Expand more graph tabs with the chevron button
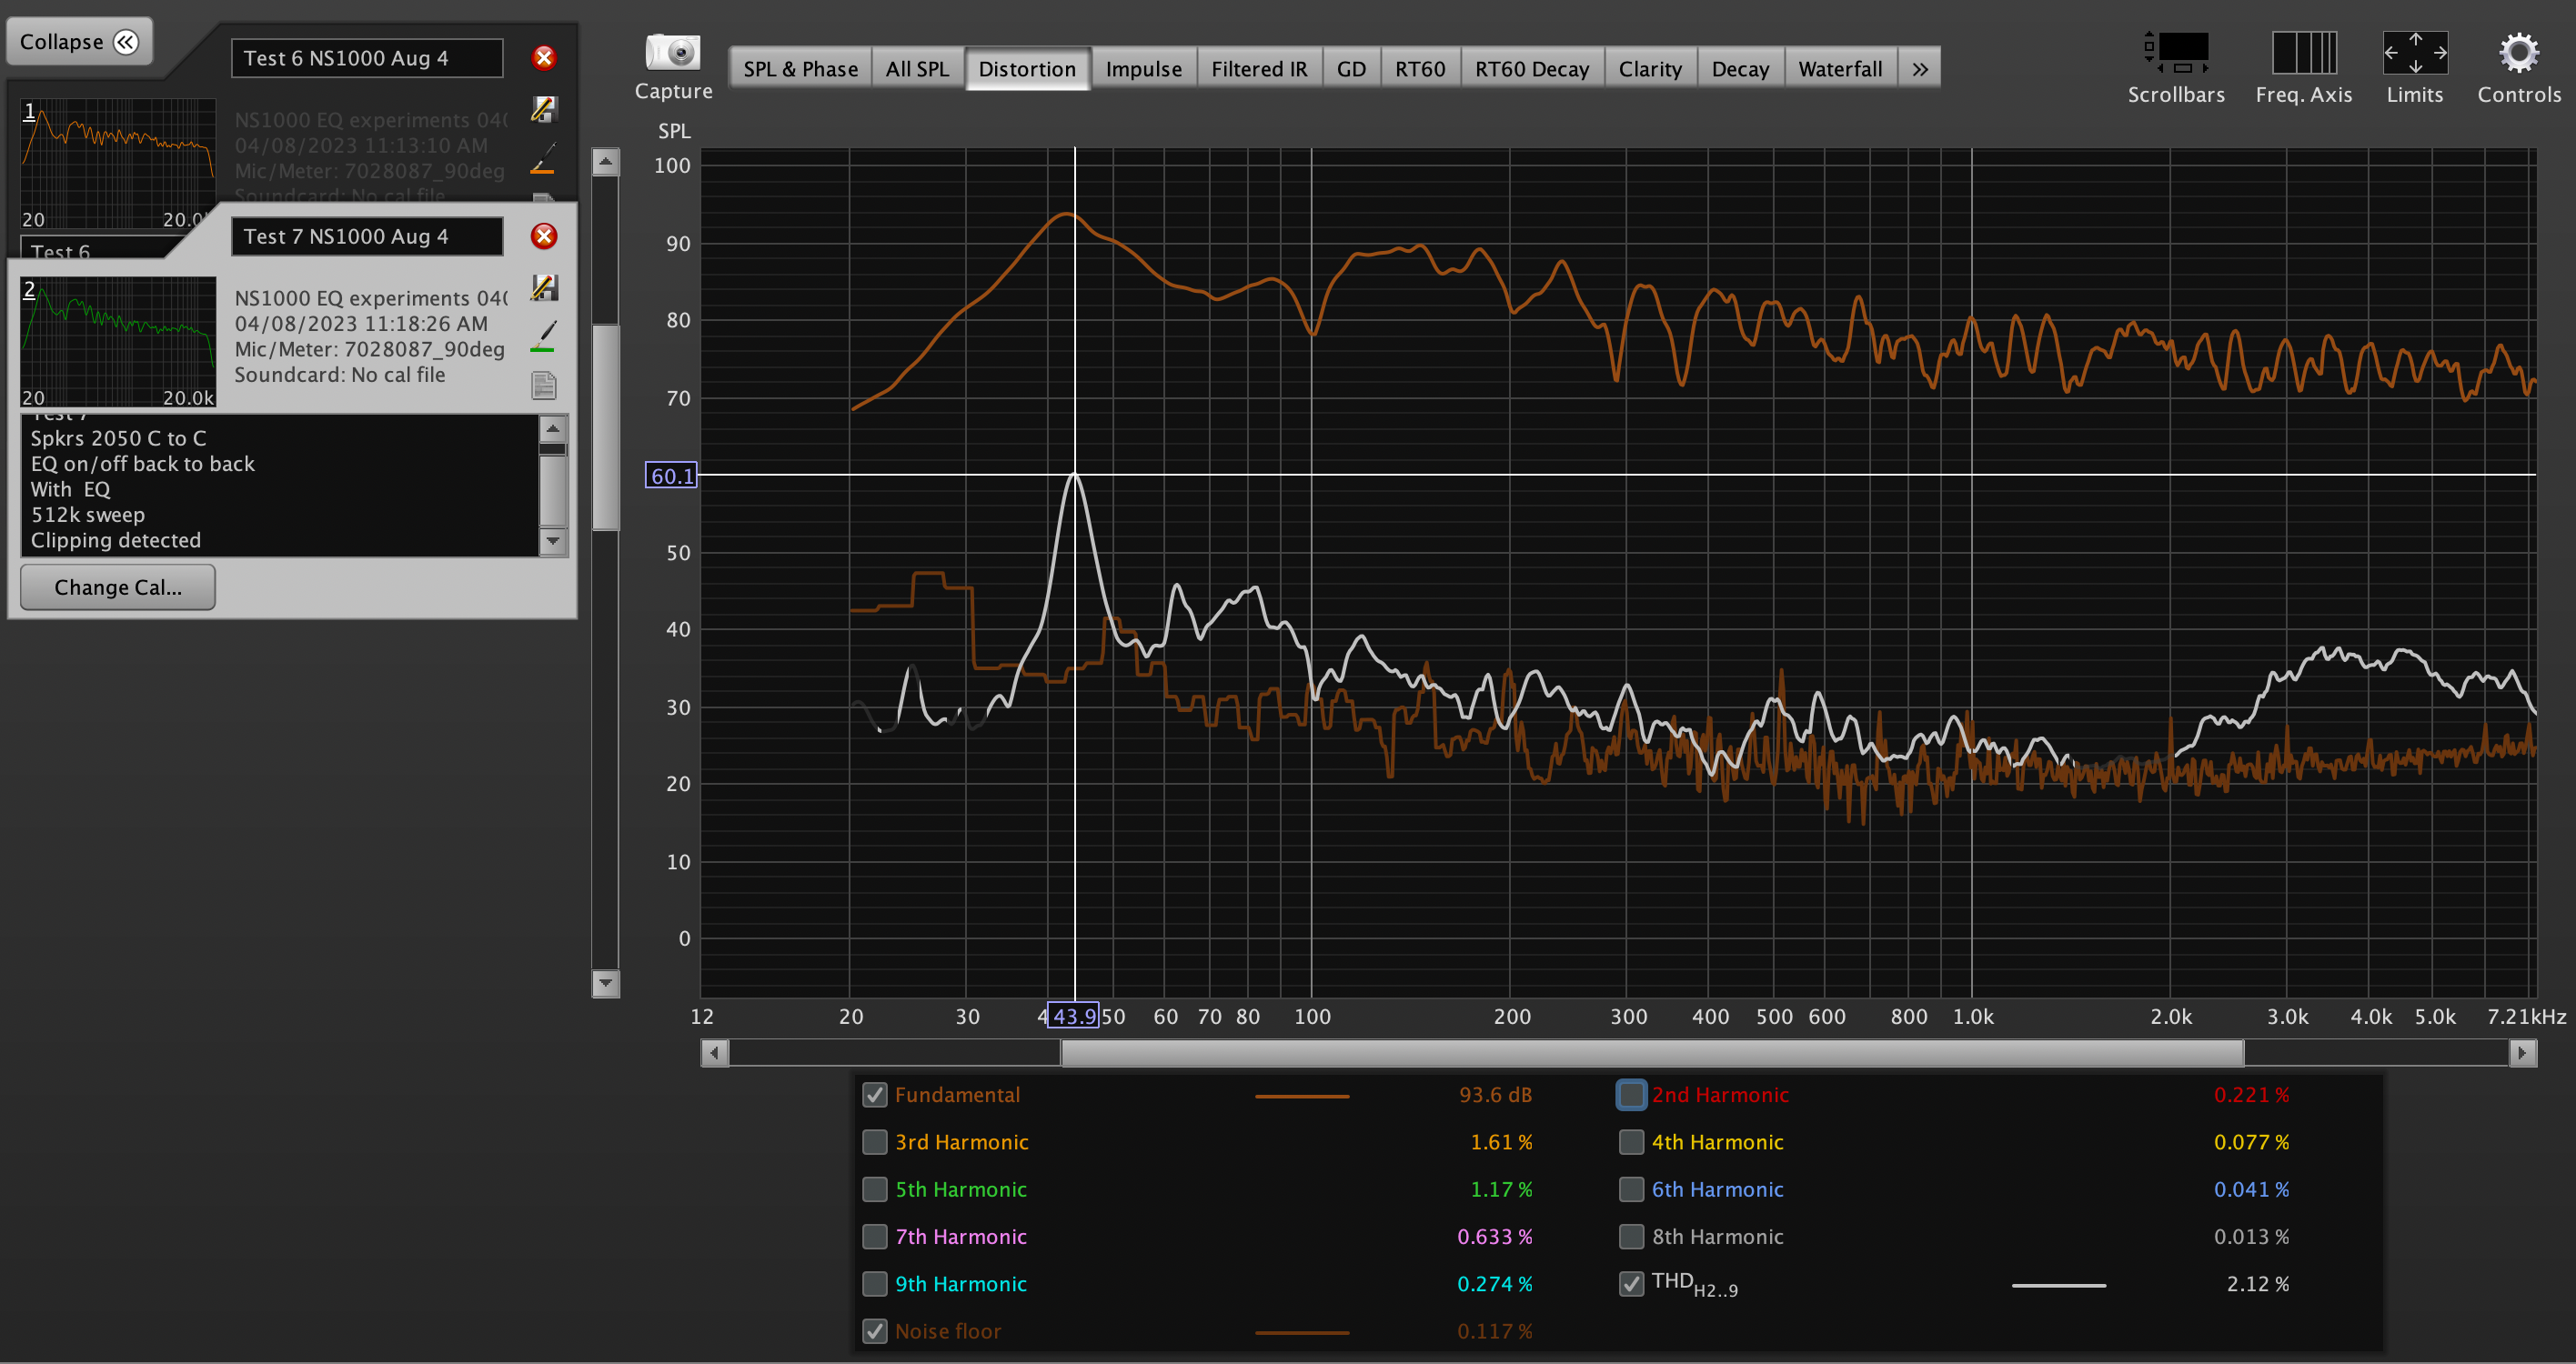 pos(1920,69)
